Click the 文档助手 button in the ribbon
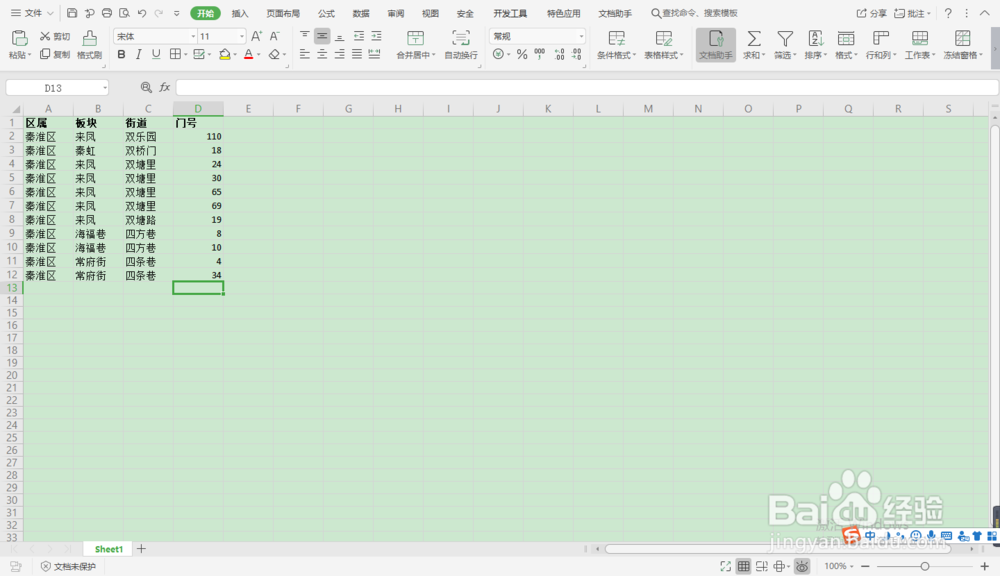The height and width of the screenshot is (576, 1000). pos(715,44)
